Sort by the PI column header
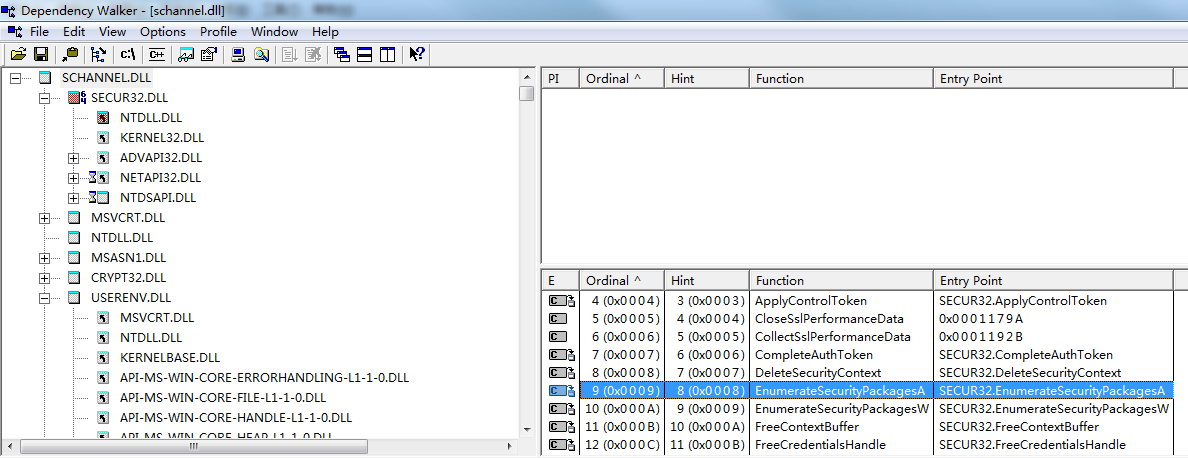The image size is (1188, 458). point(561,78)
